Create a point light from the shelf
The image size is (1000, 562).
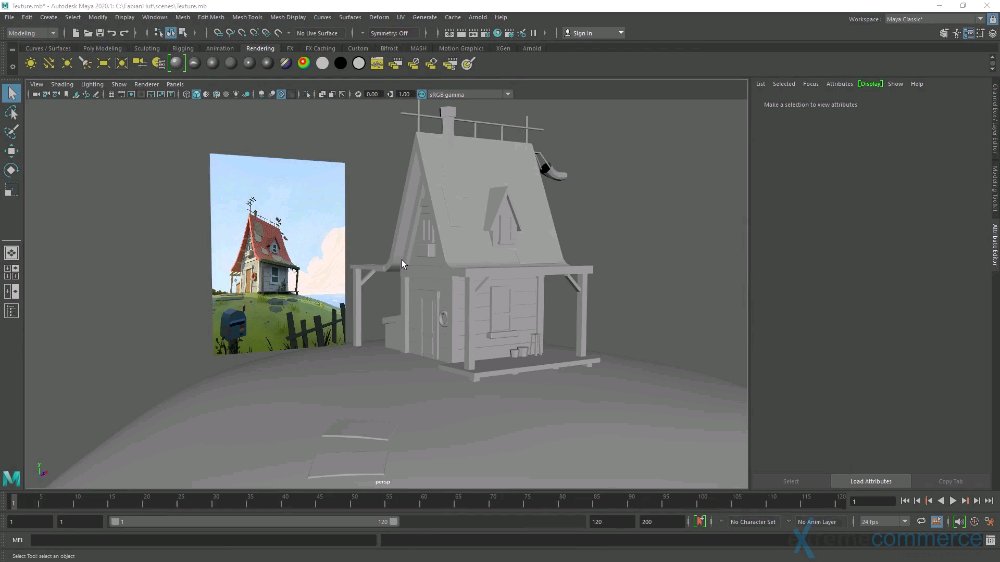click(x=67, y=63)
